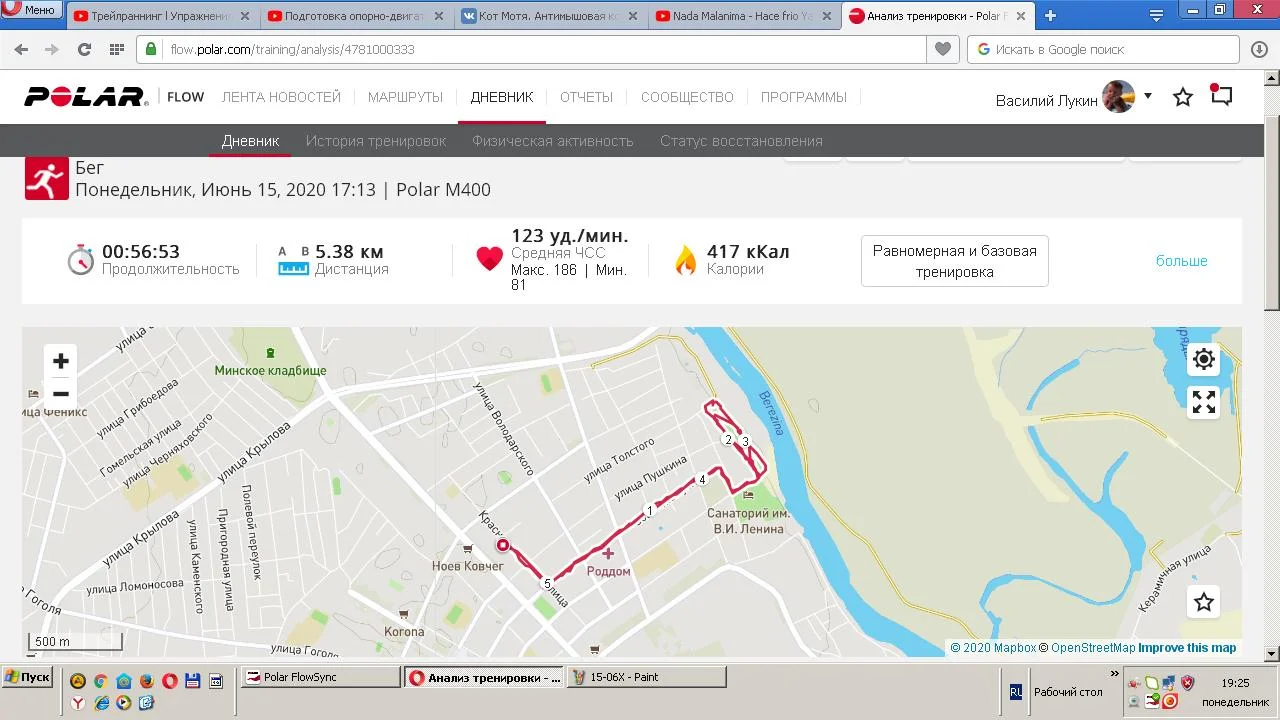Click Равномерная и базовая тренировка button

pyautogui.click(x=955, y=261)
